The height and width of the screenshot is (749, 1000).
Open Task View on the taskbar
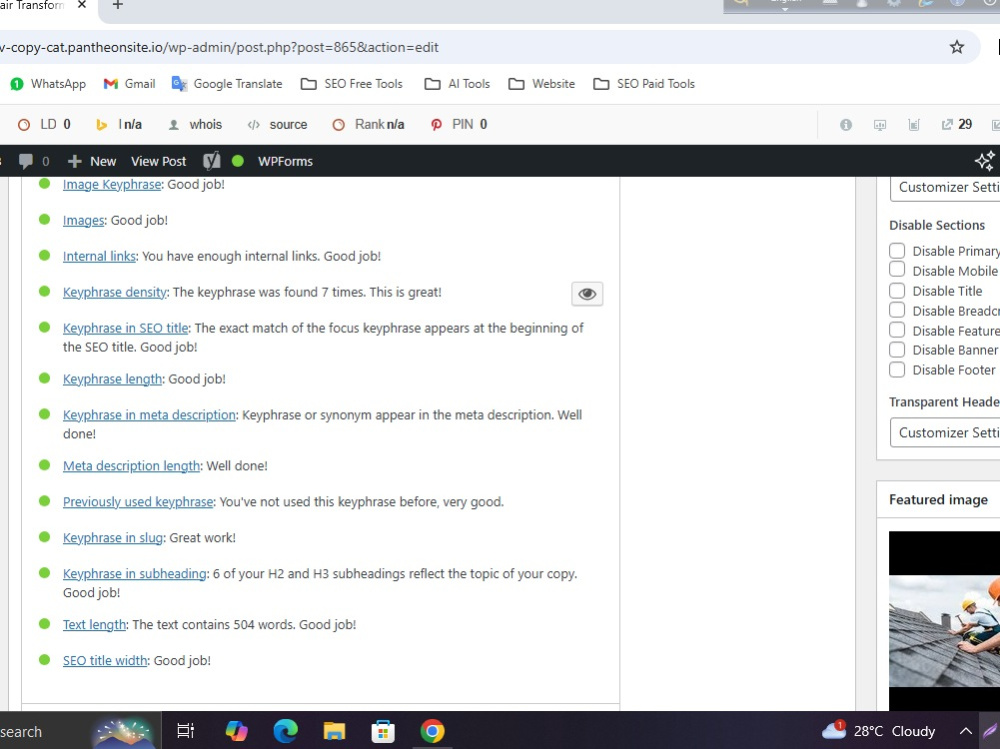tap(186, 731)
